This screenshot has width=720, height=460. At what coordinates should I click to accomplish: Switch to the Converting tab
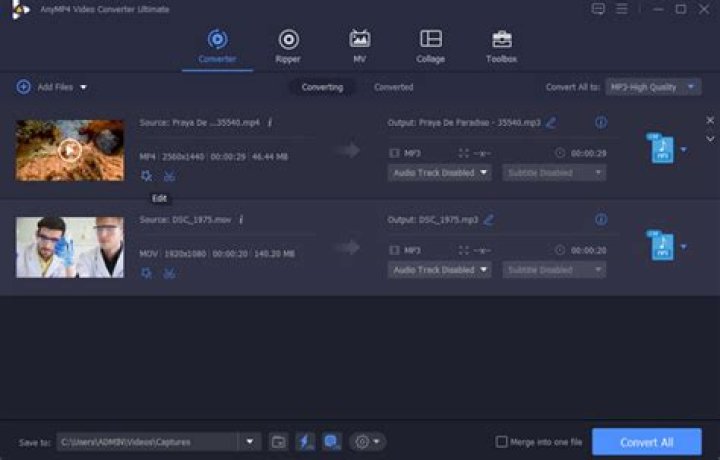[322, 87]
